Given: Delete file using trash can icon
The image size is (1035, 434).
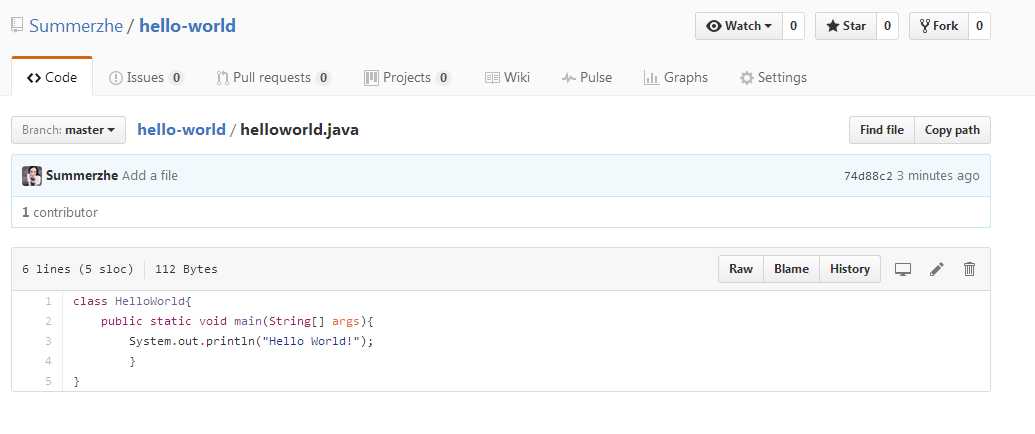Looking at the screenshot, I should pos(969,269).
